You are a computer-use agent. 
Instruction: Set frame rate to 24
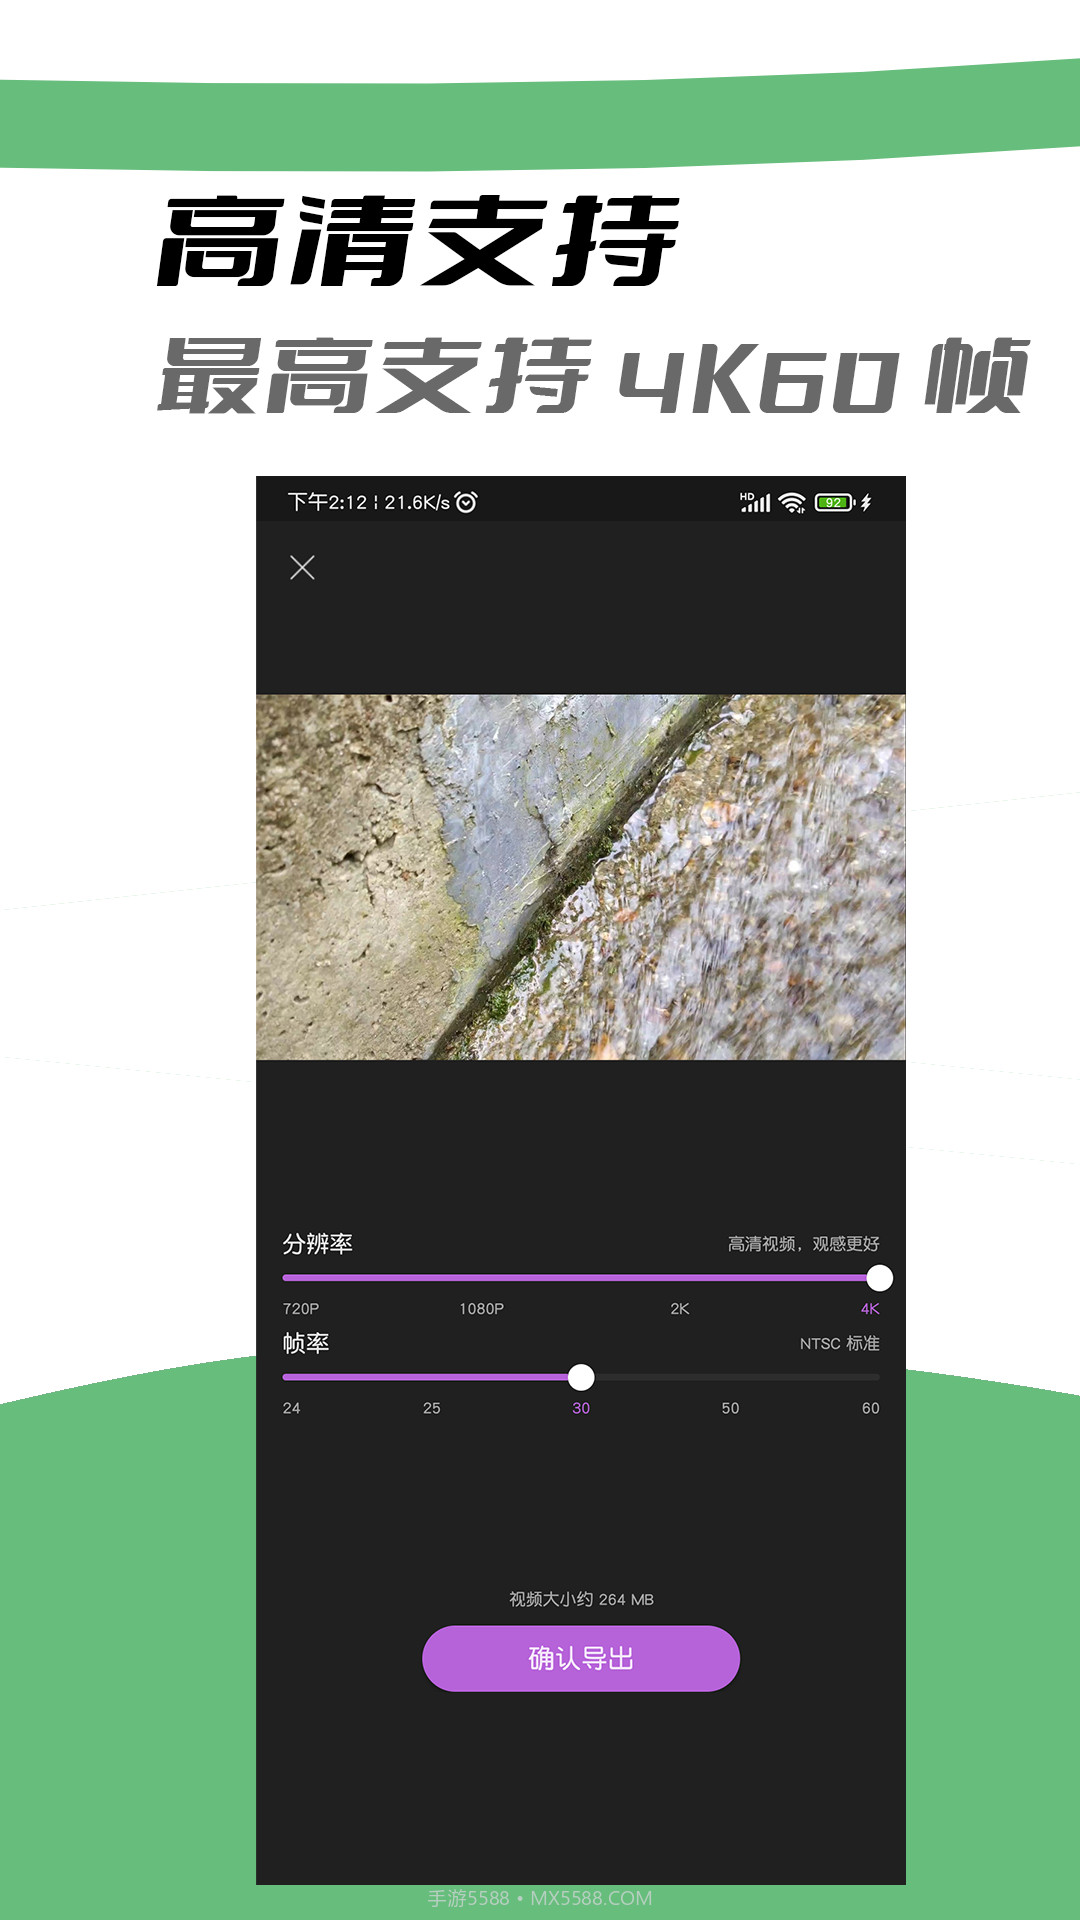click(291, 1408)
